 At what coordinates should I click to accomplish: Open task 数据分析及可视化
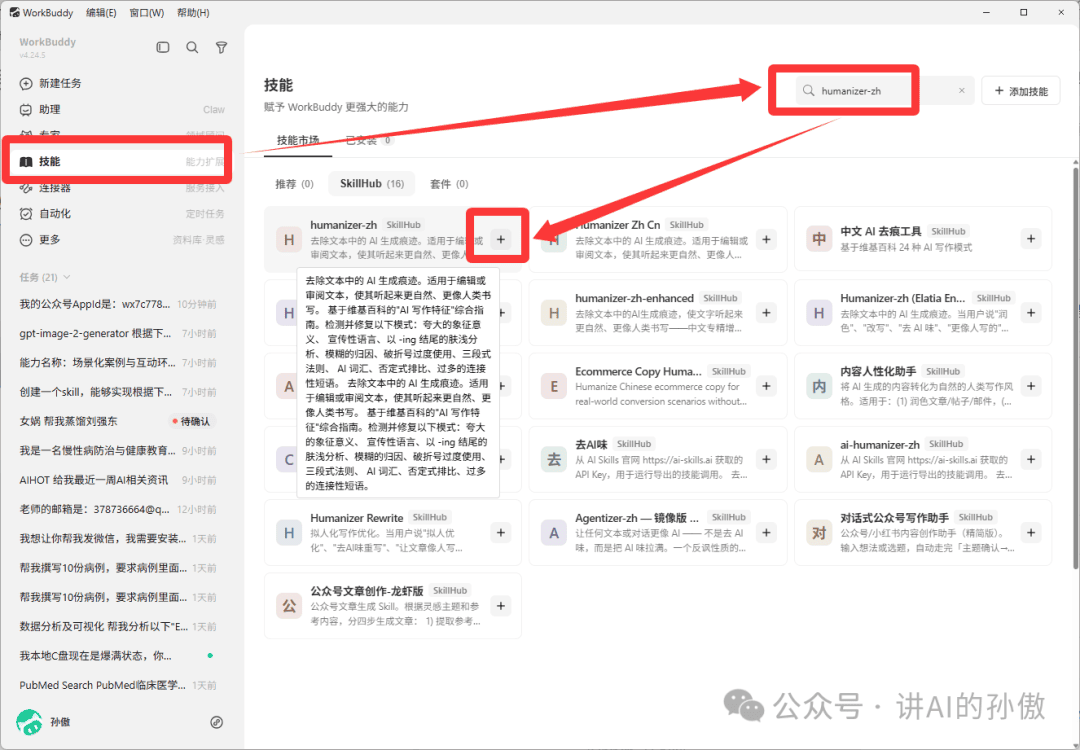[118, 626]
